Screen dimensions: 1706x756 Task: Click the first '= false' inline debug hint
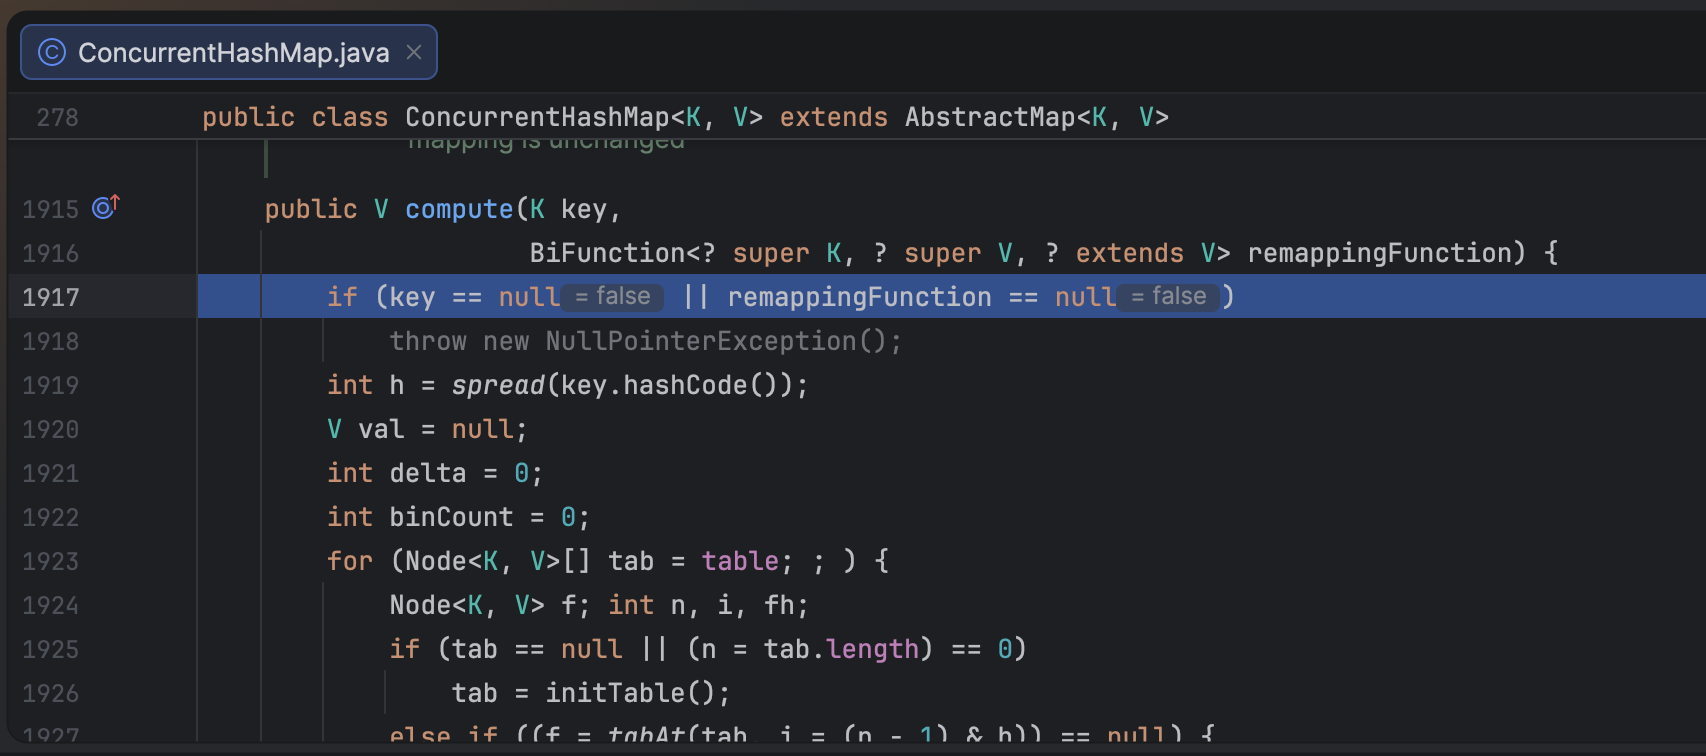coord(613,297)
